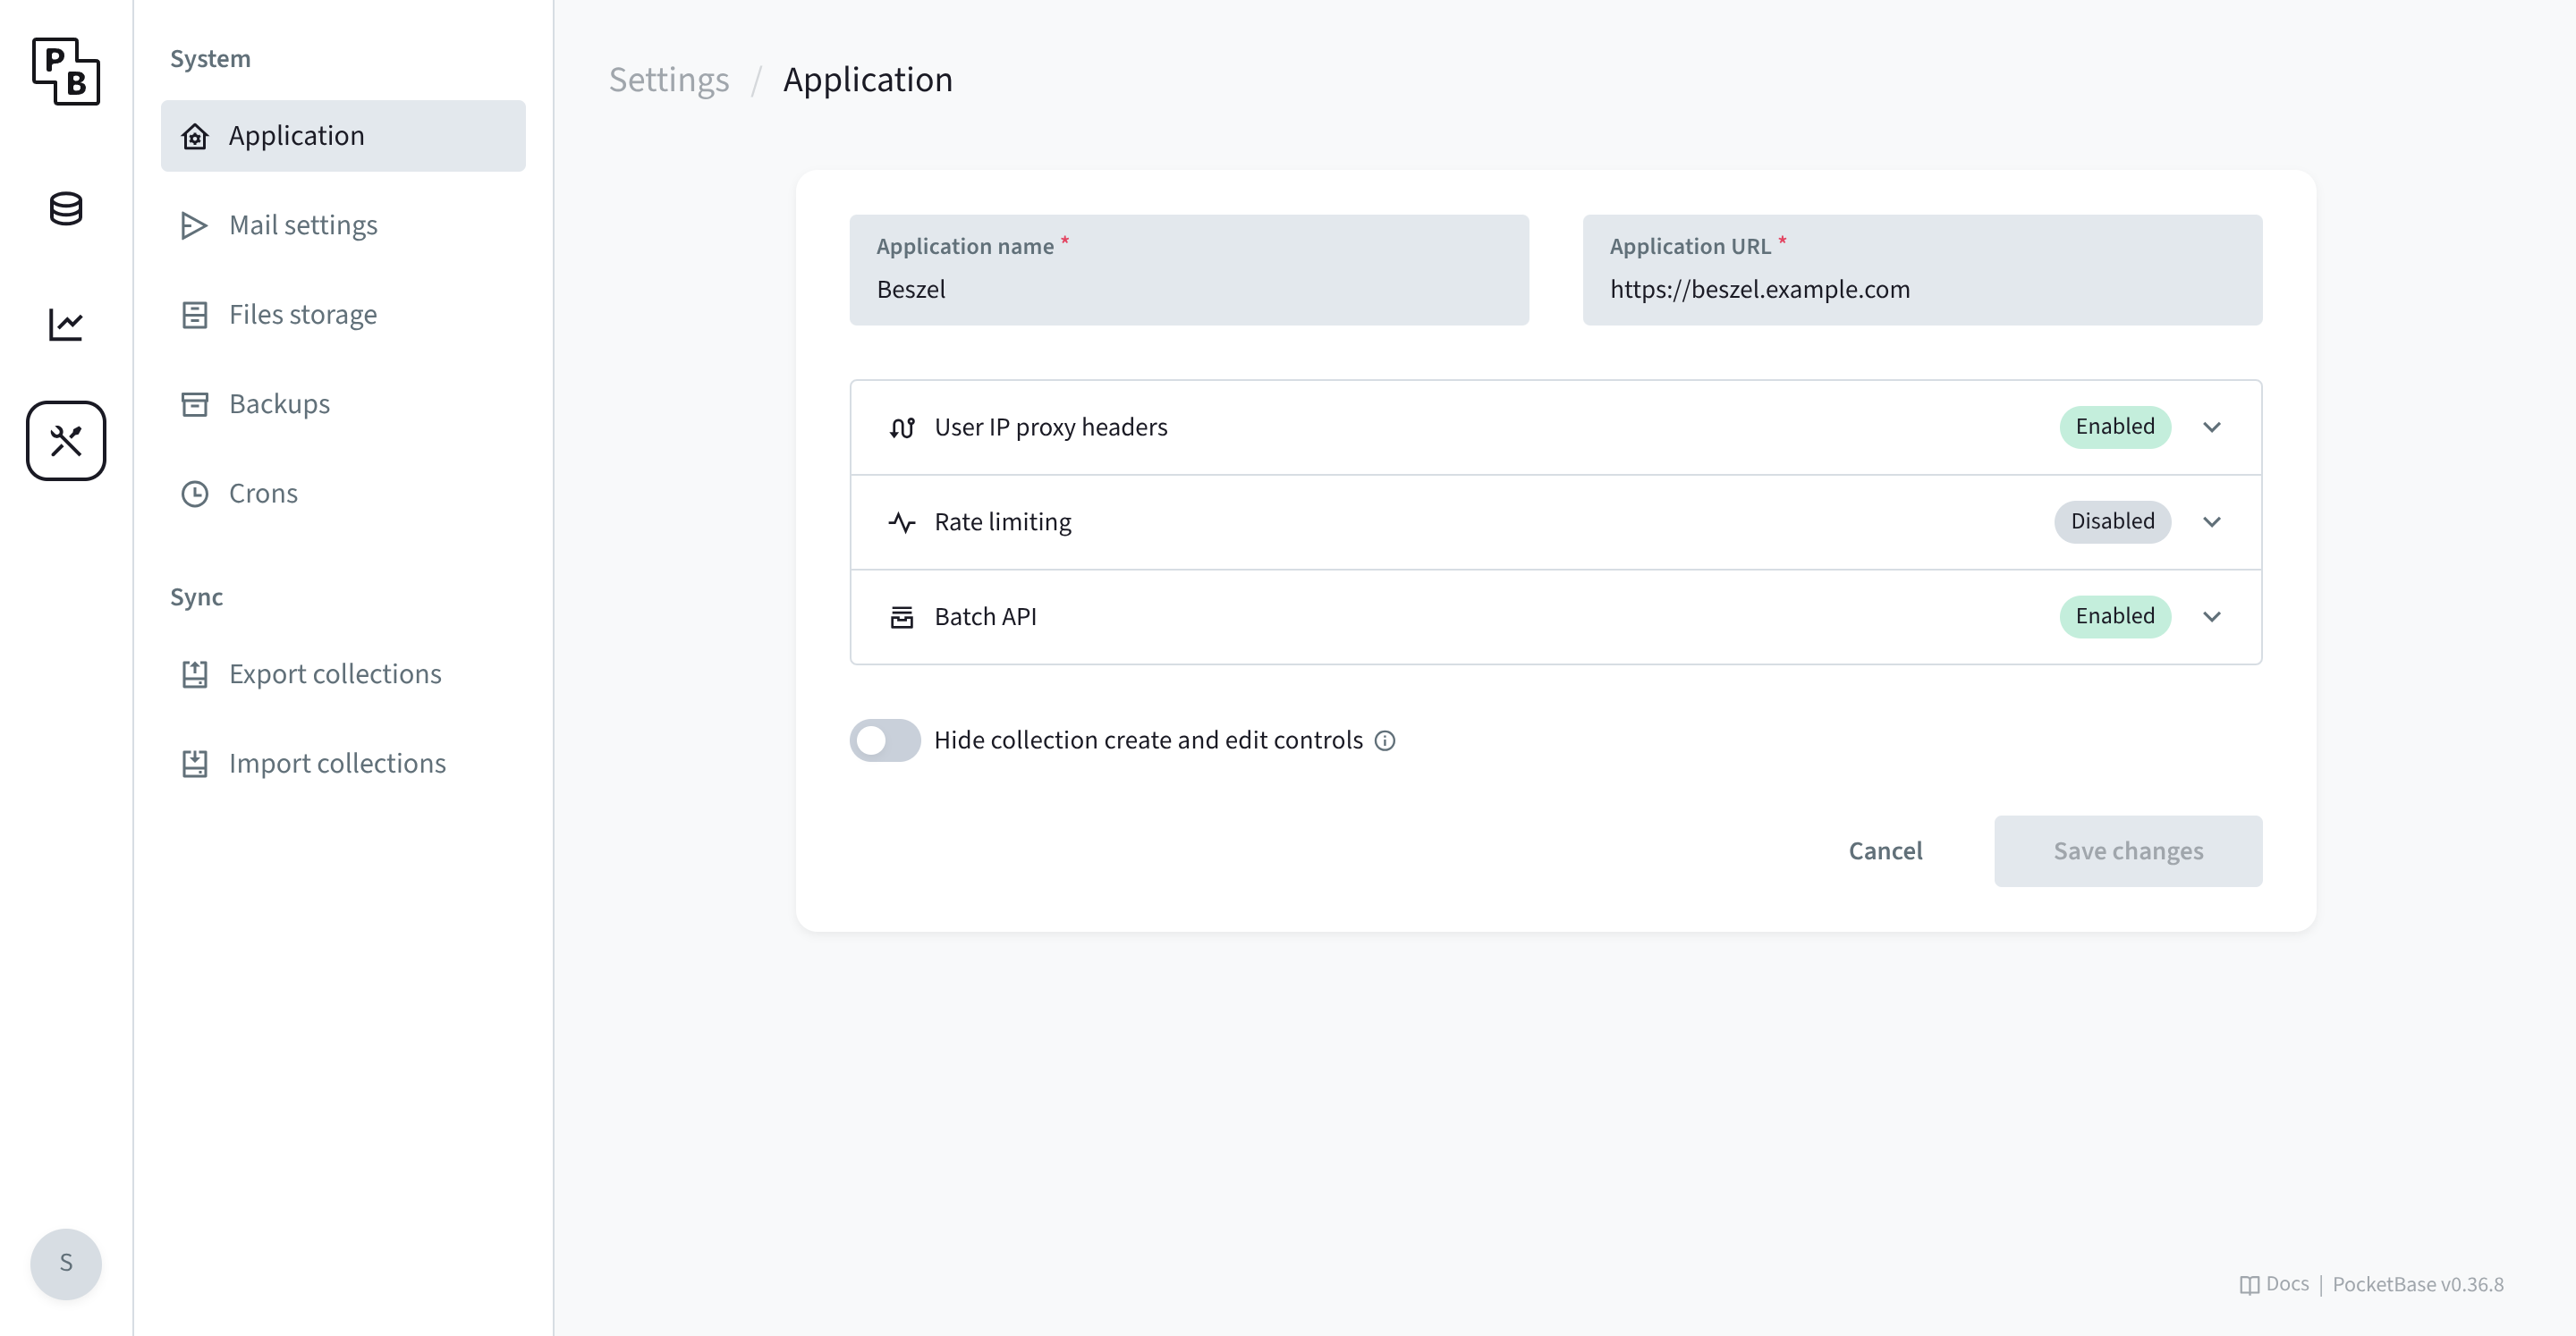This screenshot has width=2576, height=1336.
Task: Click the info icon beside hide controls
Action: click(x=1385, y=740)
